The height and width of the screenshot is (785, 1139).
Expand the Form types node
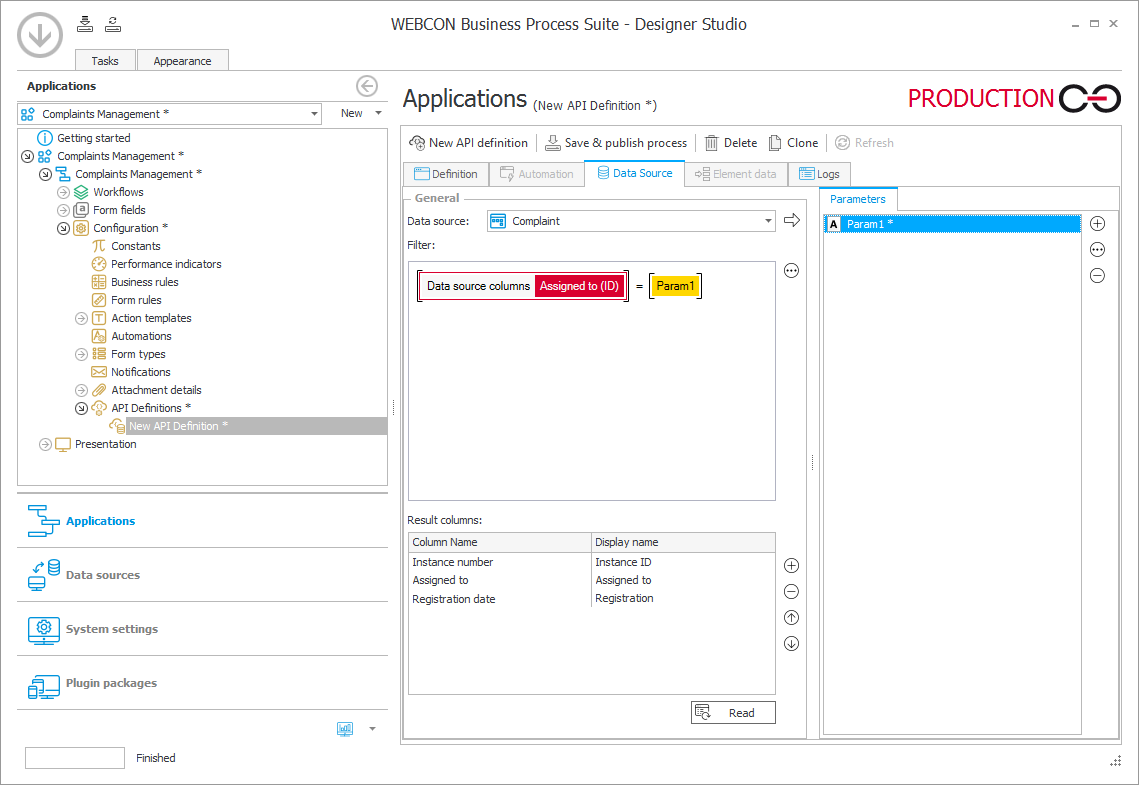click(81, 354)
